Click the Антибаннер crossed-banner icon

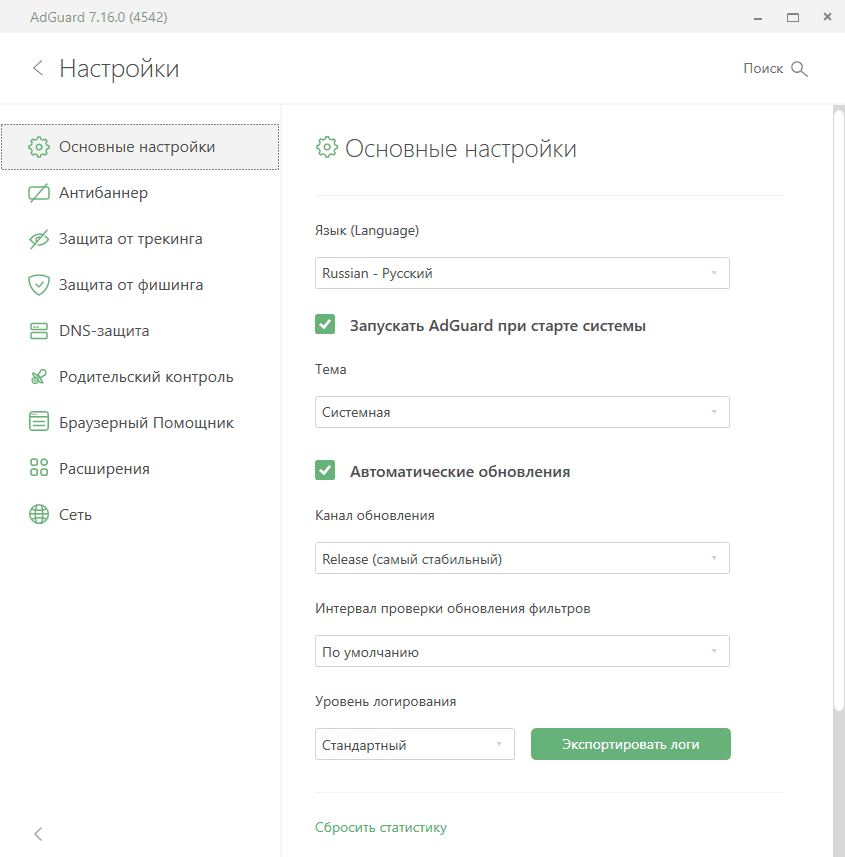[39, 193]
